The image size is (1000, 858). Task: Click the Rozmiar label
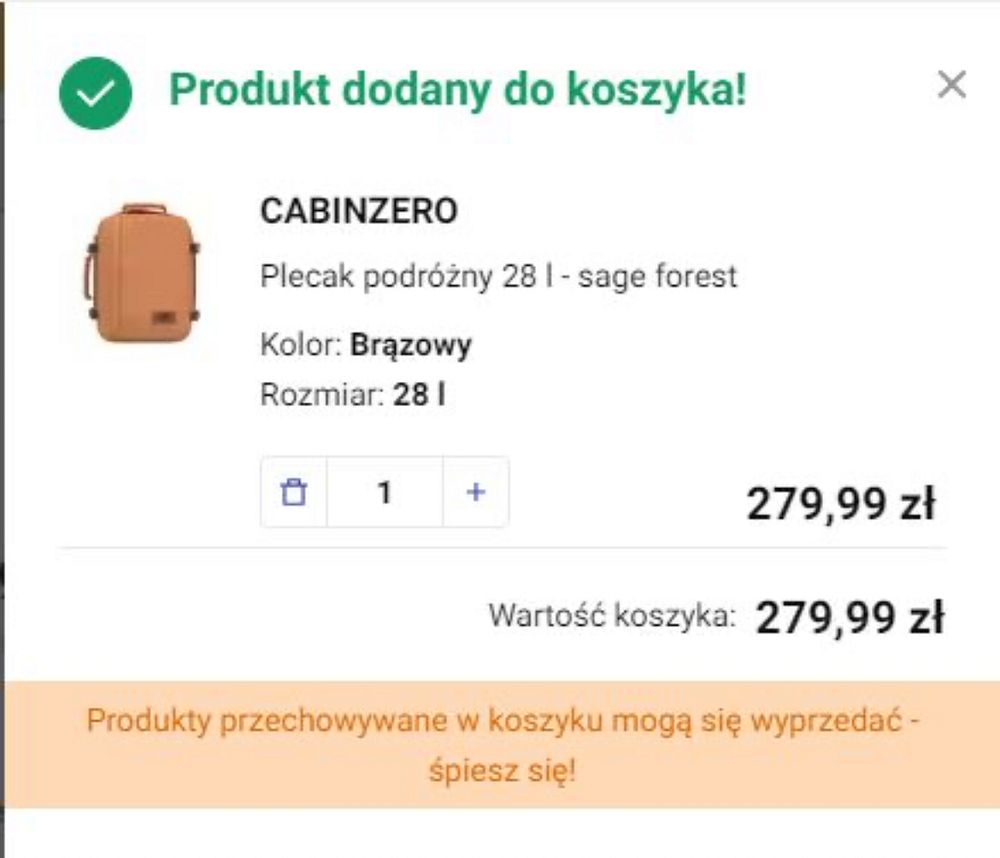coord(321,395)
